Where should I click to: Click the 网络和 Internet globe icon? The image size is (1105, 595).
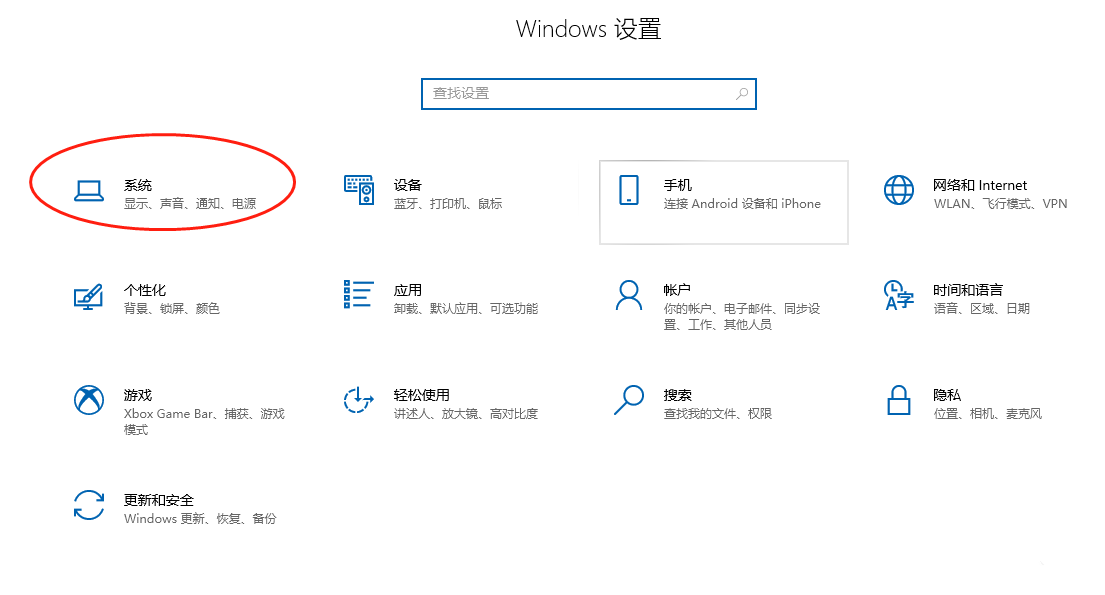(x=899, y=190)
